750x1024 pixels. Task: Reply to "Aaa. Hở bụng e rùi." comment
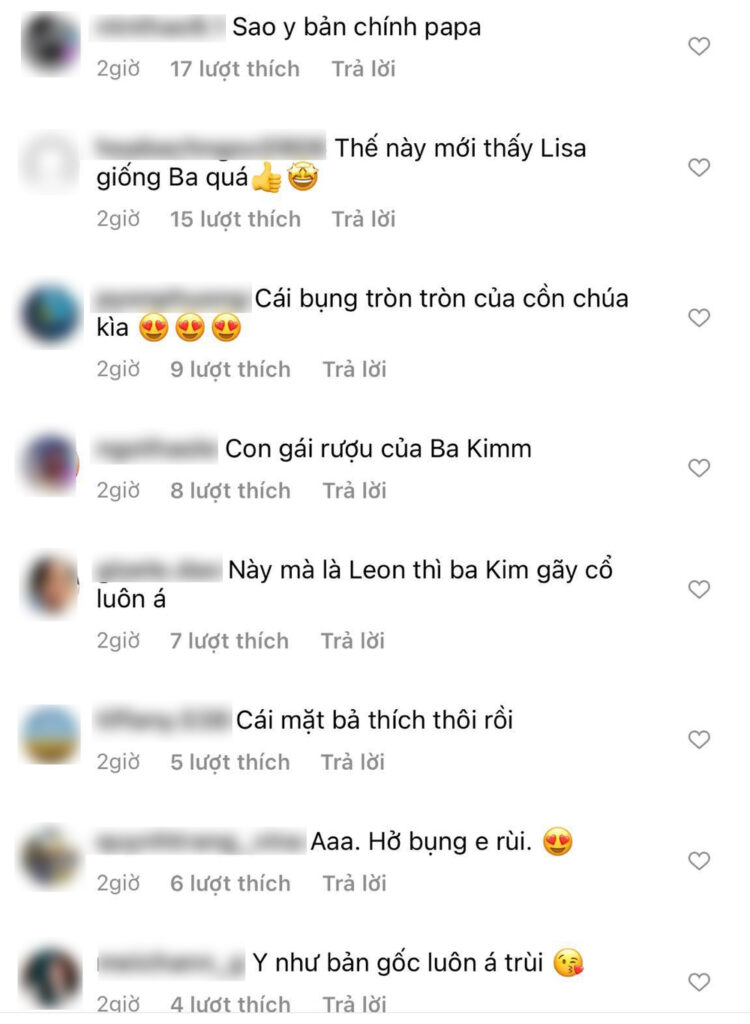355,884
